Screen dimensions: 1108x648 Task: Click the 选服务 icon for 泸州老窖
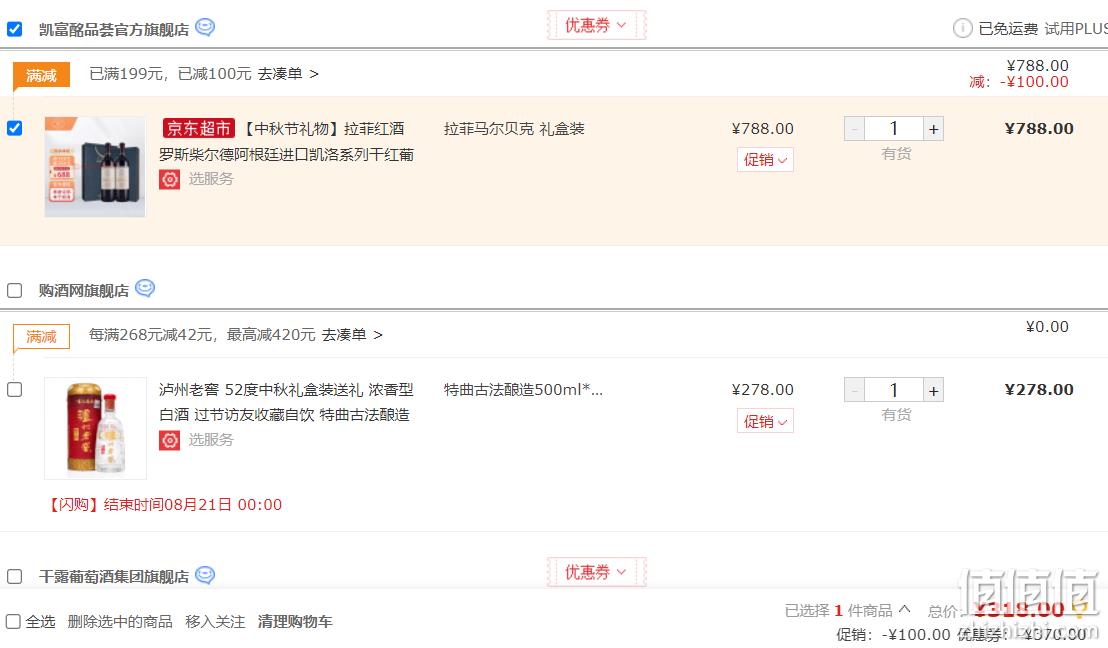[170, 441]
